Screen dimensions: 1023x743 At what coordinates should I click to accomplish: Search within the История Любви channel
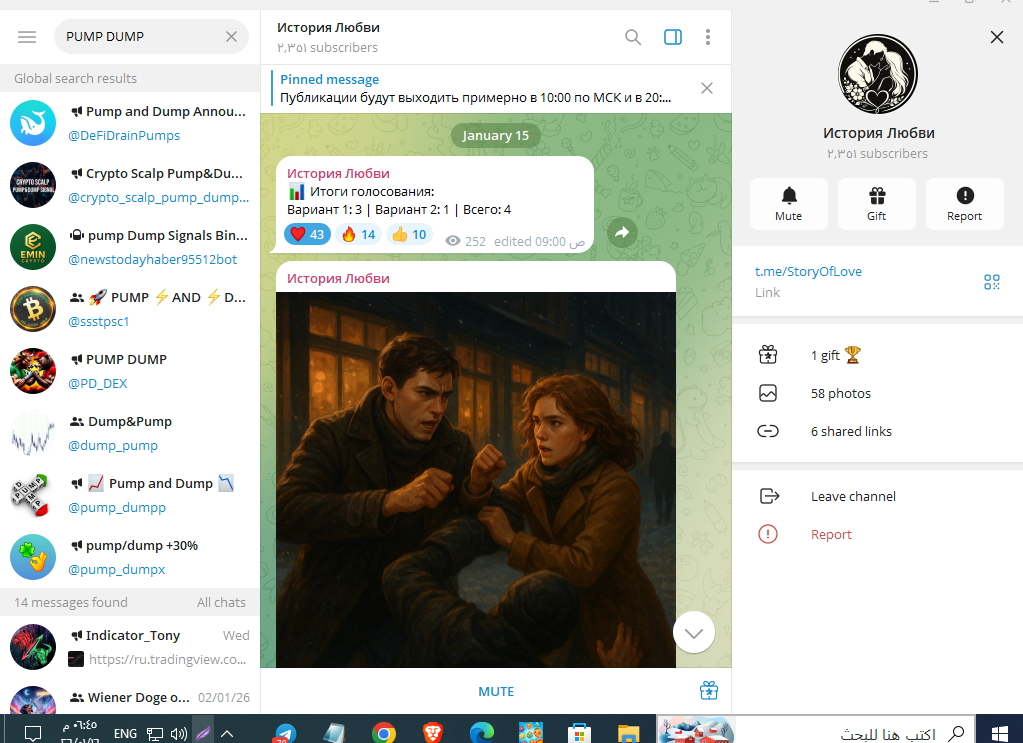(x=632, y=37)
